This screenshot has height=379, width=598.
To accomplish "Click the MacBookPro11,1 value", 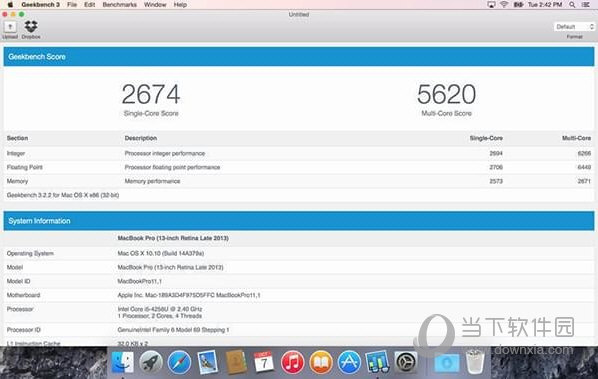I will pos(140,281).
